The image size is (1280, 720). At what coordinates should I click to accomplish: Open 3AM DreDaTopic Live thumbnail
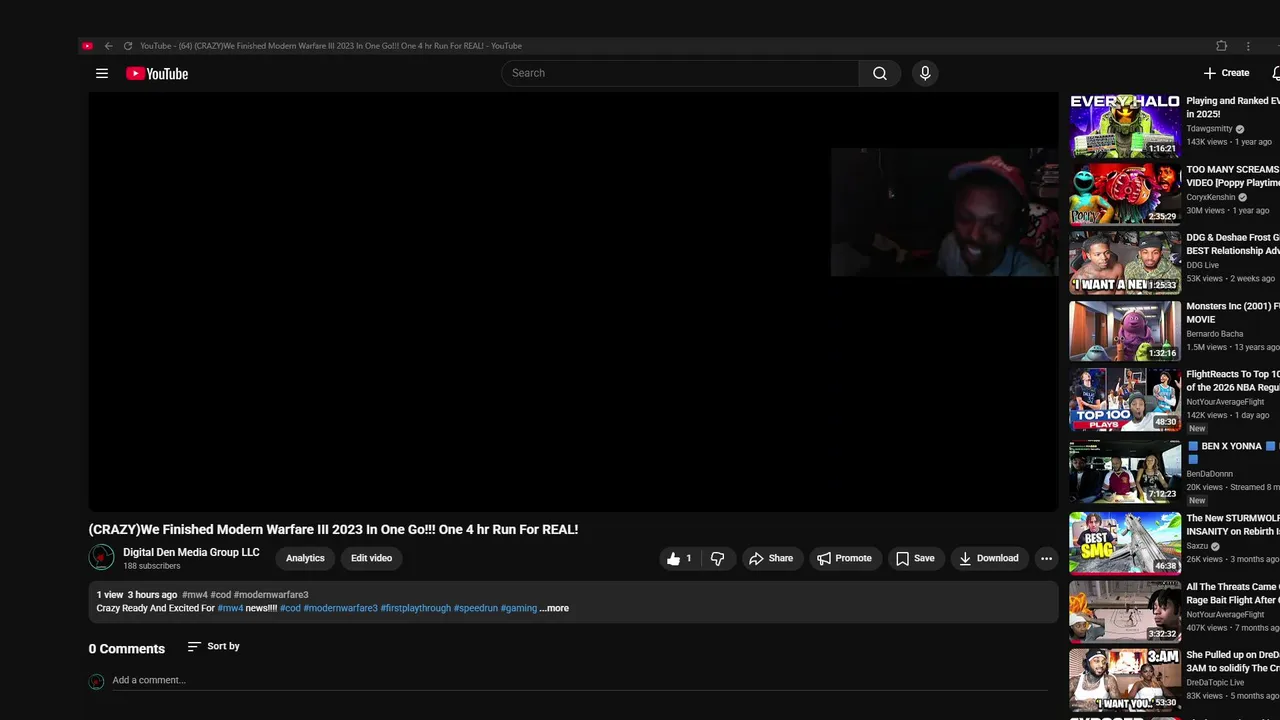1125,680
